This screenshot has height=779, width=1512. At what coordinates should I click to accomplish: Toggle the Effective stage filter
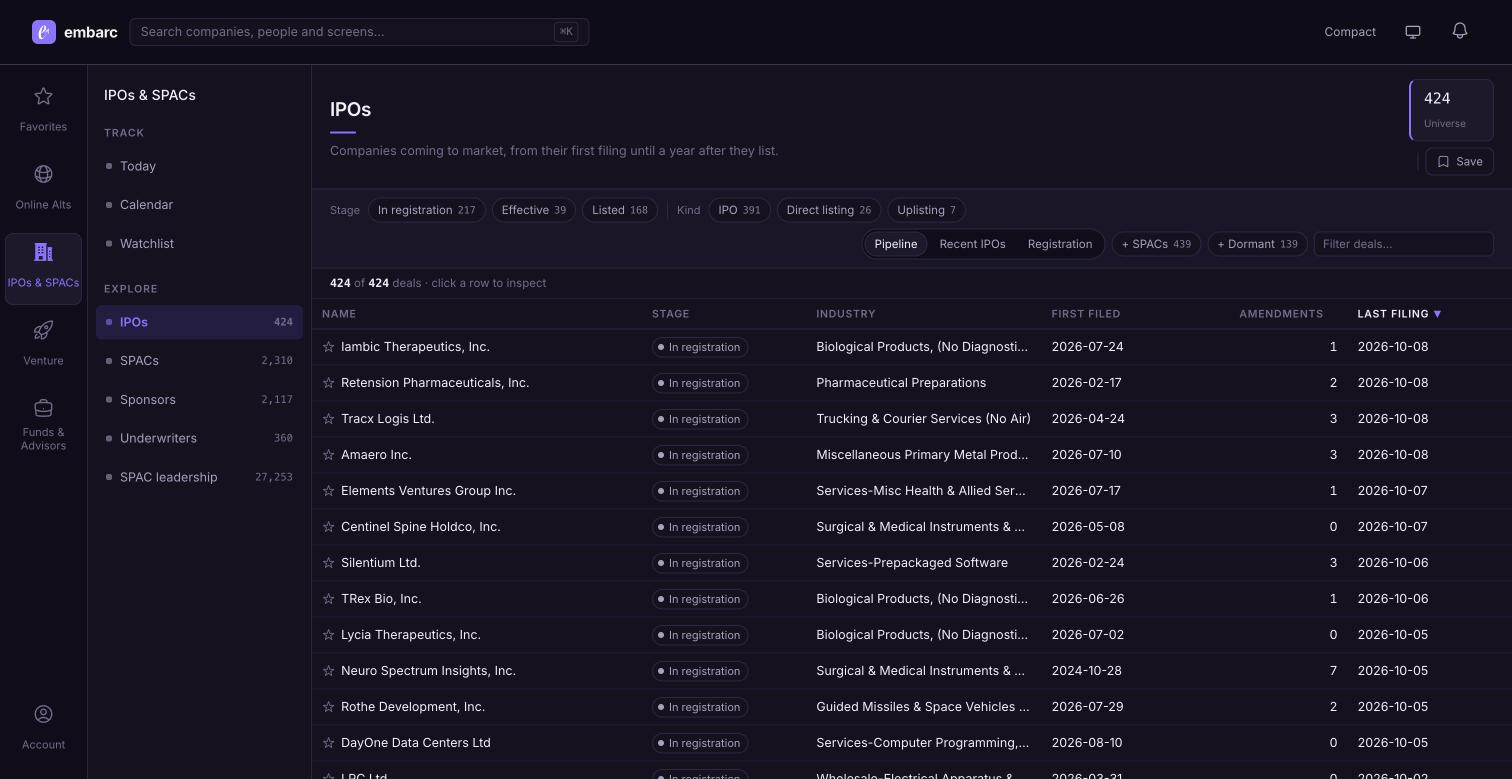[x=534, y=210]
